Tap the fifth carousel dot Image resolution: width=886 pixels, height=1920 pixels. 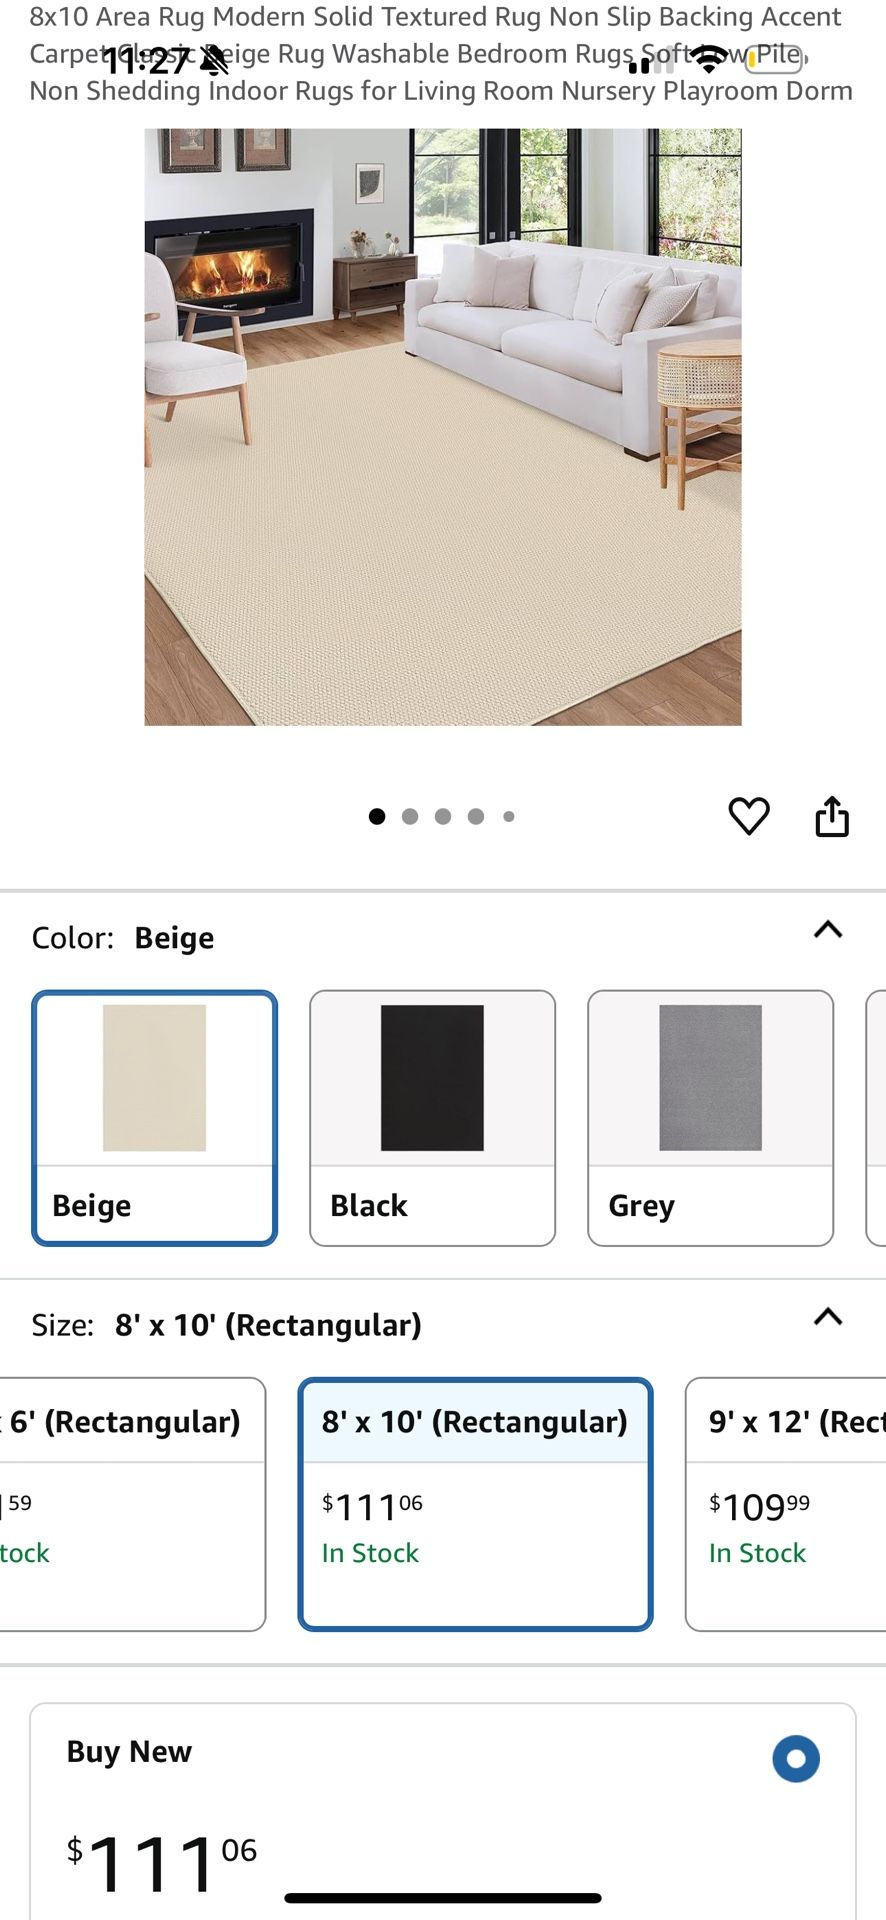[509, 816]
